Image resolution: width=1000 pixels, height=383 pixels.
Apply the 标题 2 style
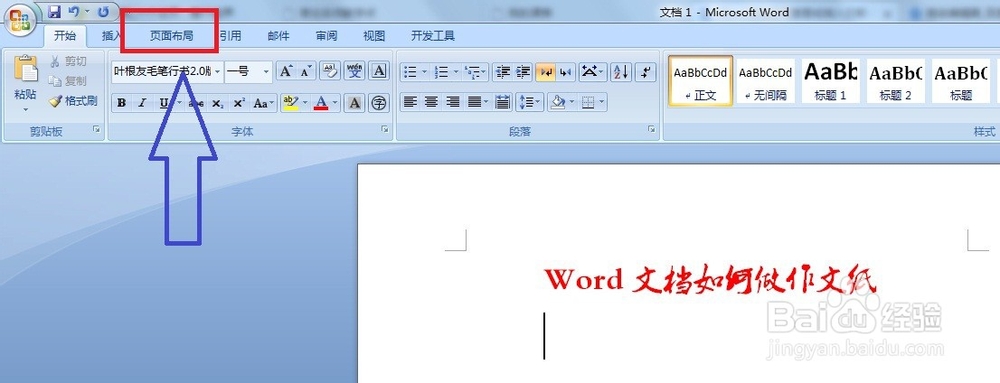coord(895,81)
